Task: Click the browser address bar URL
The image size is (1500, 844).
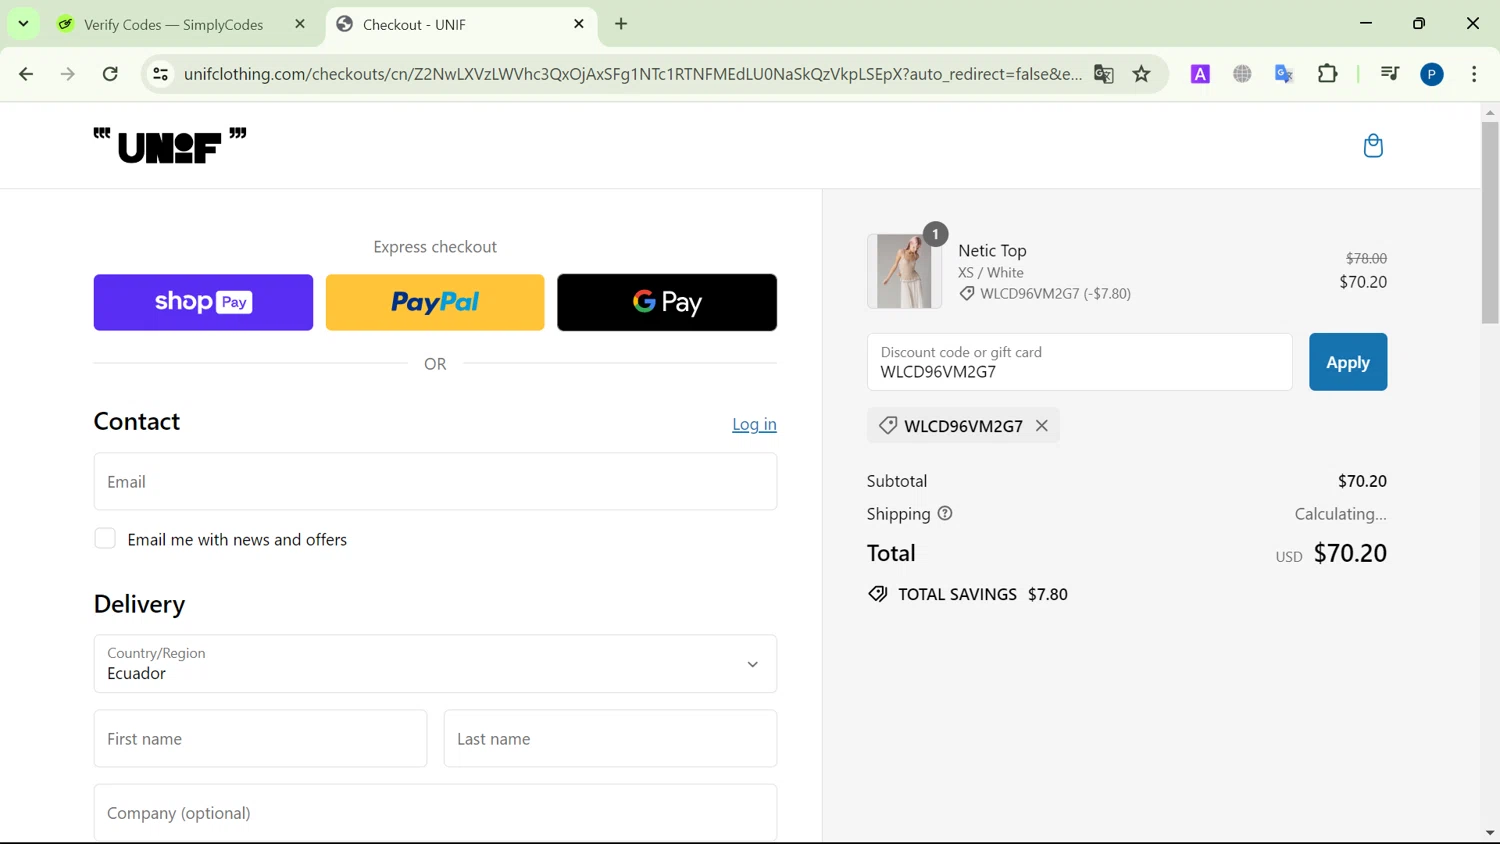Action: point(632,74)
